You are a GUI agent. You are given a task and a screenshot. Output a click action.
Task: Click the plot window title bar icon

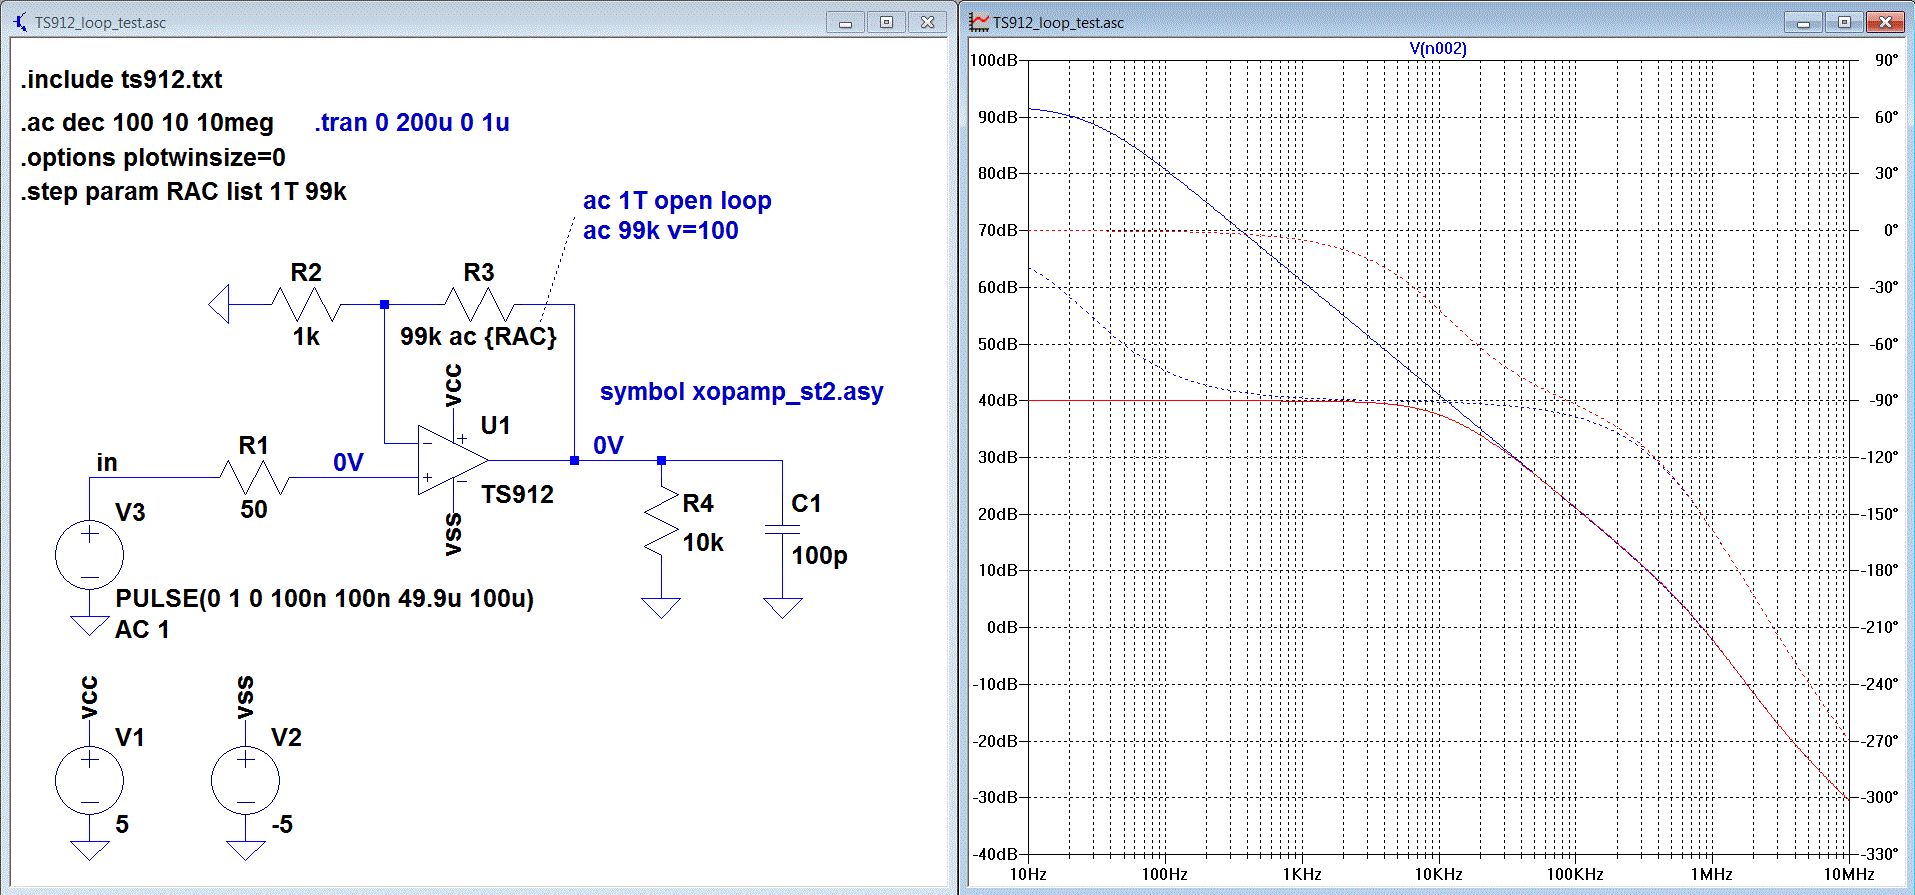point(979,22)
